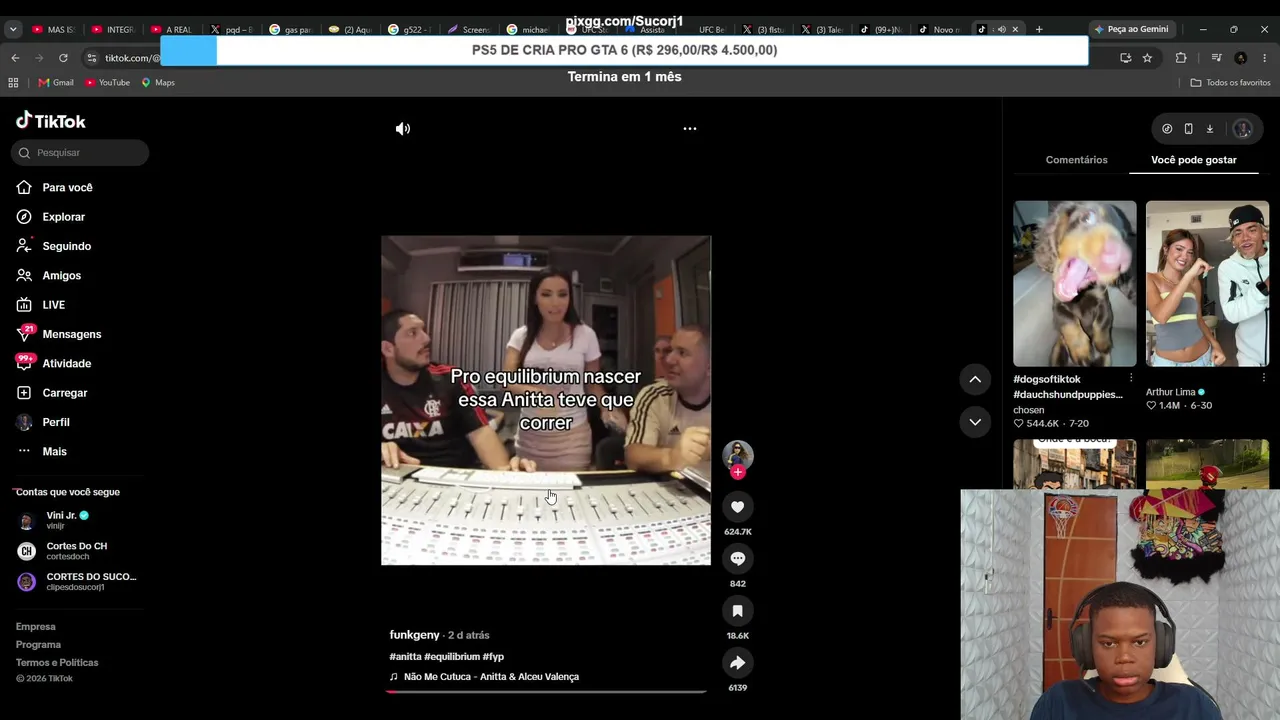Go to next video with down chevron
The image size is (1280, 720).
[975, 422]
